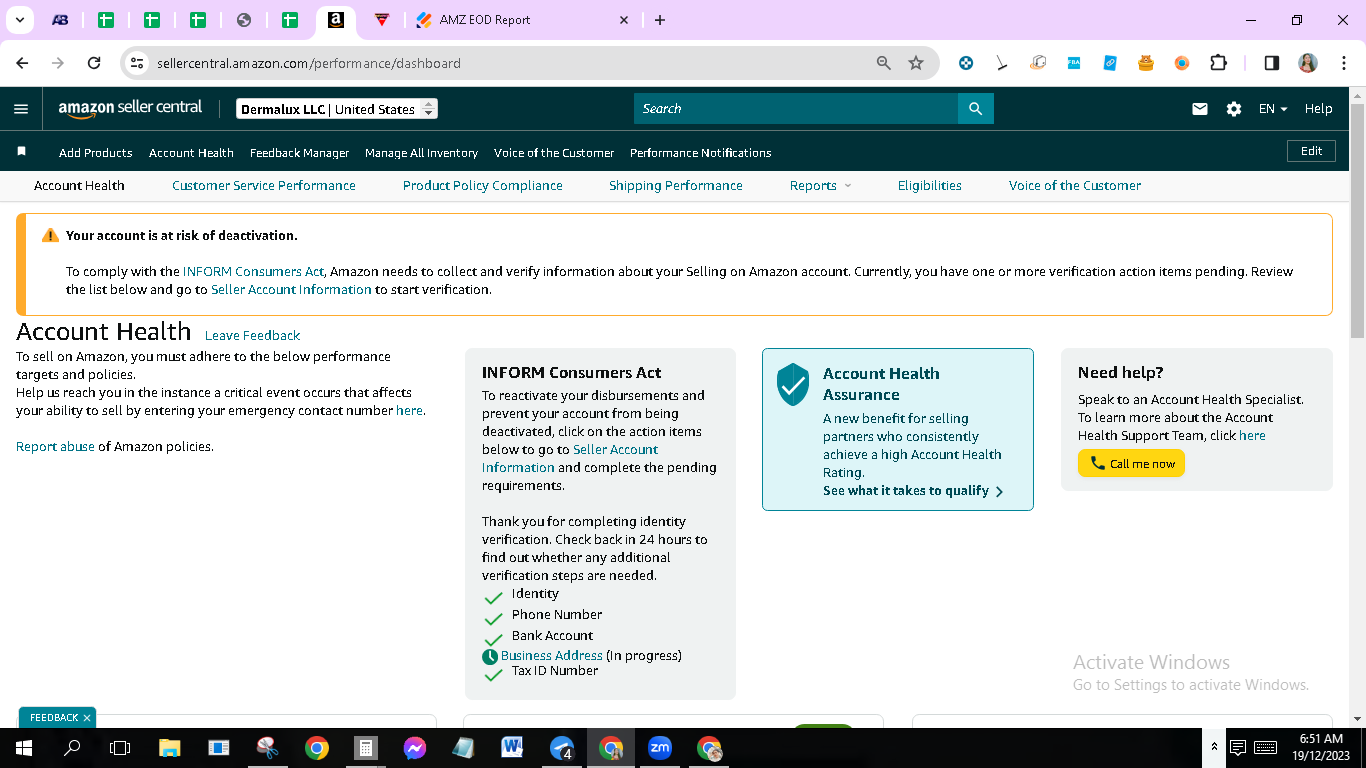Open the EN language dropdown
The image size is (1366, 768).
pyautogui.click(x=1273, y=109)
